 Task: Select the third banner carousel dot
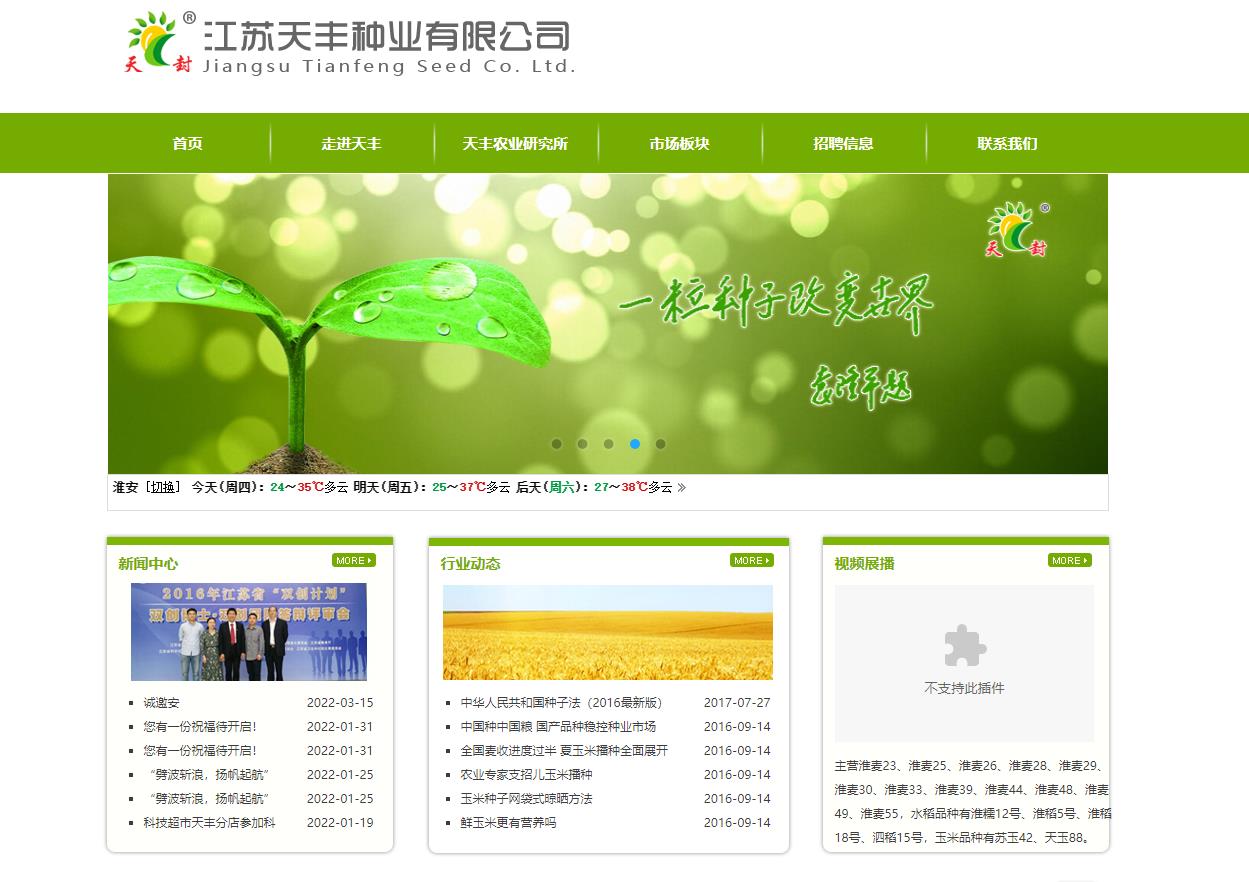609,444
